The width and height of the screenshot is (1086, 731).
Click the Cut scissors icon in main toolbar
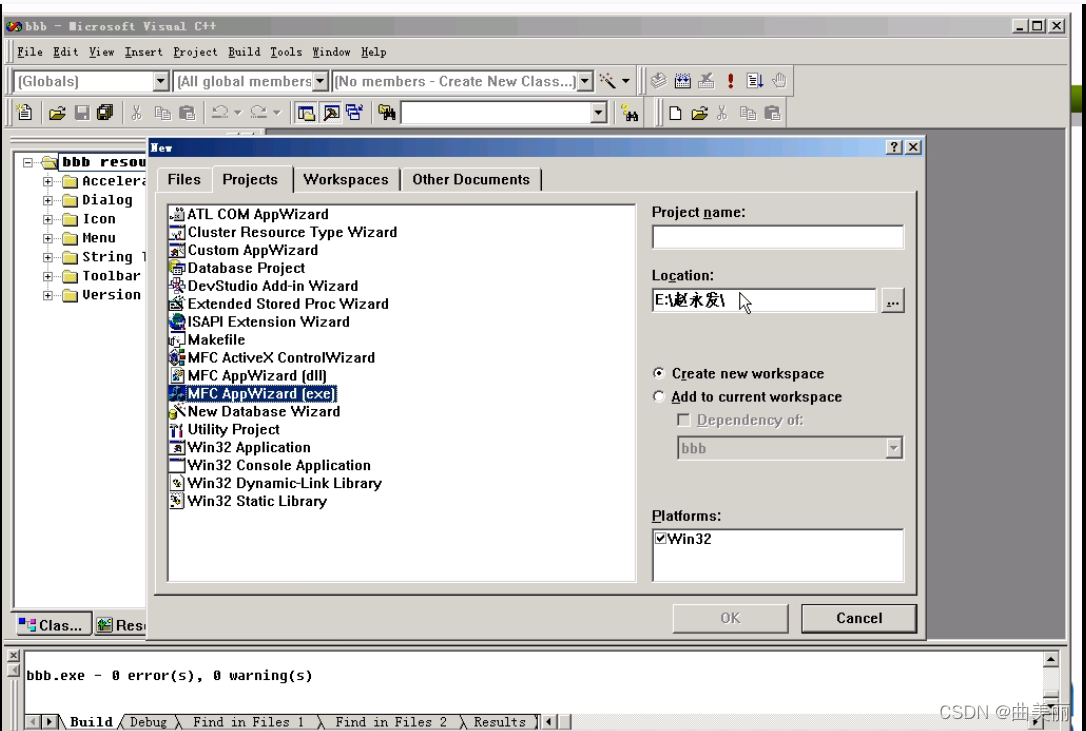(x=136, y=113)
